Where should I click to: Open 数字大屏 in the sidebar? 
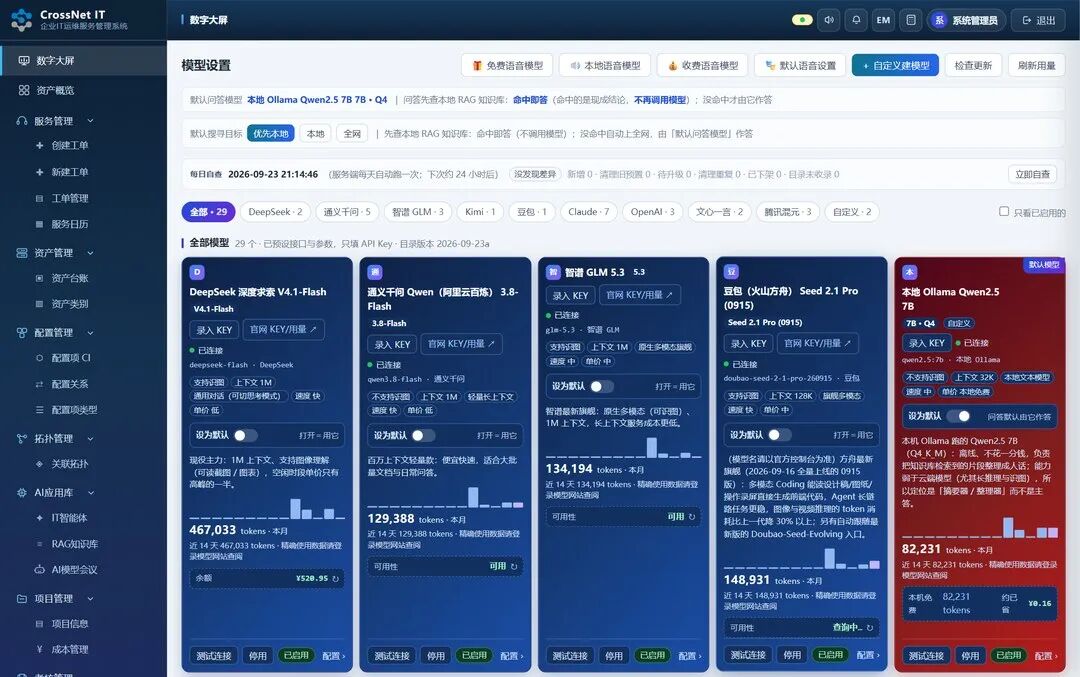(x=83, y=61)
